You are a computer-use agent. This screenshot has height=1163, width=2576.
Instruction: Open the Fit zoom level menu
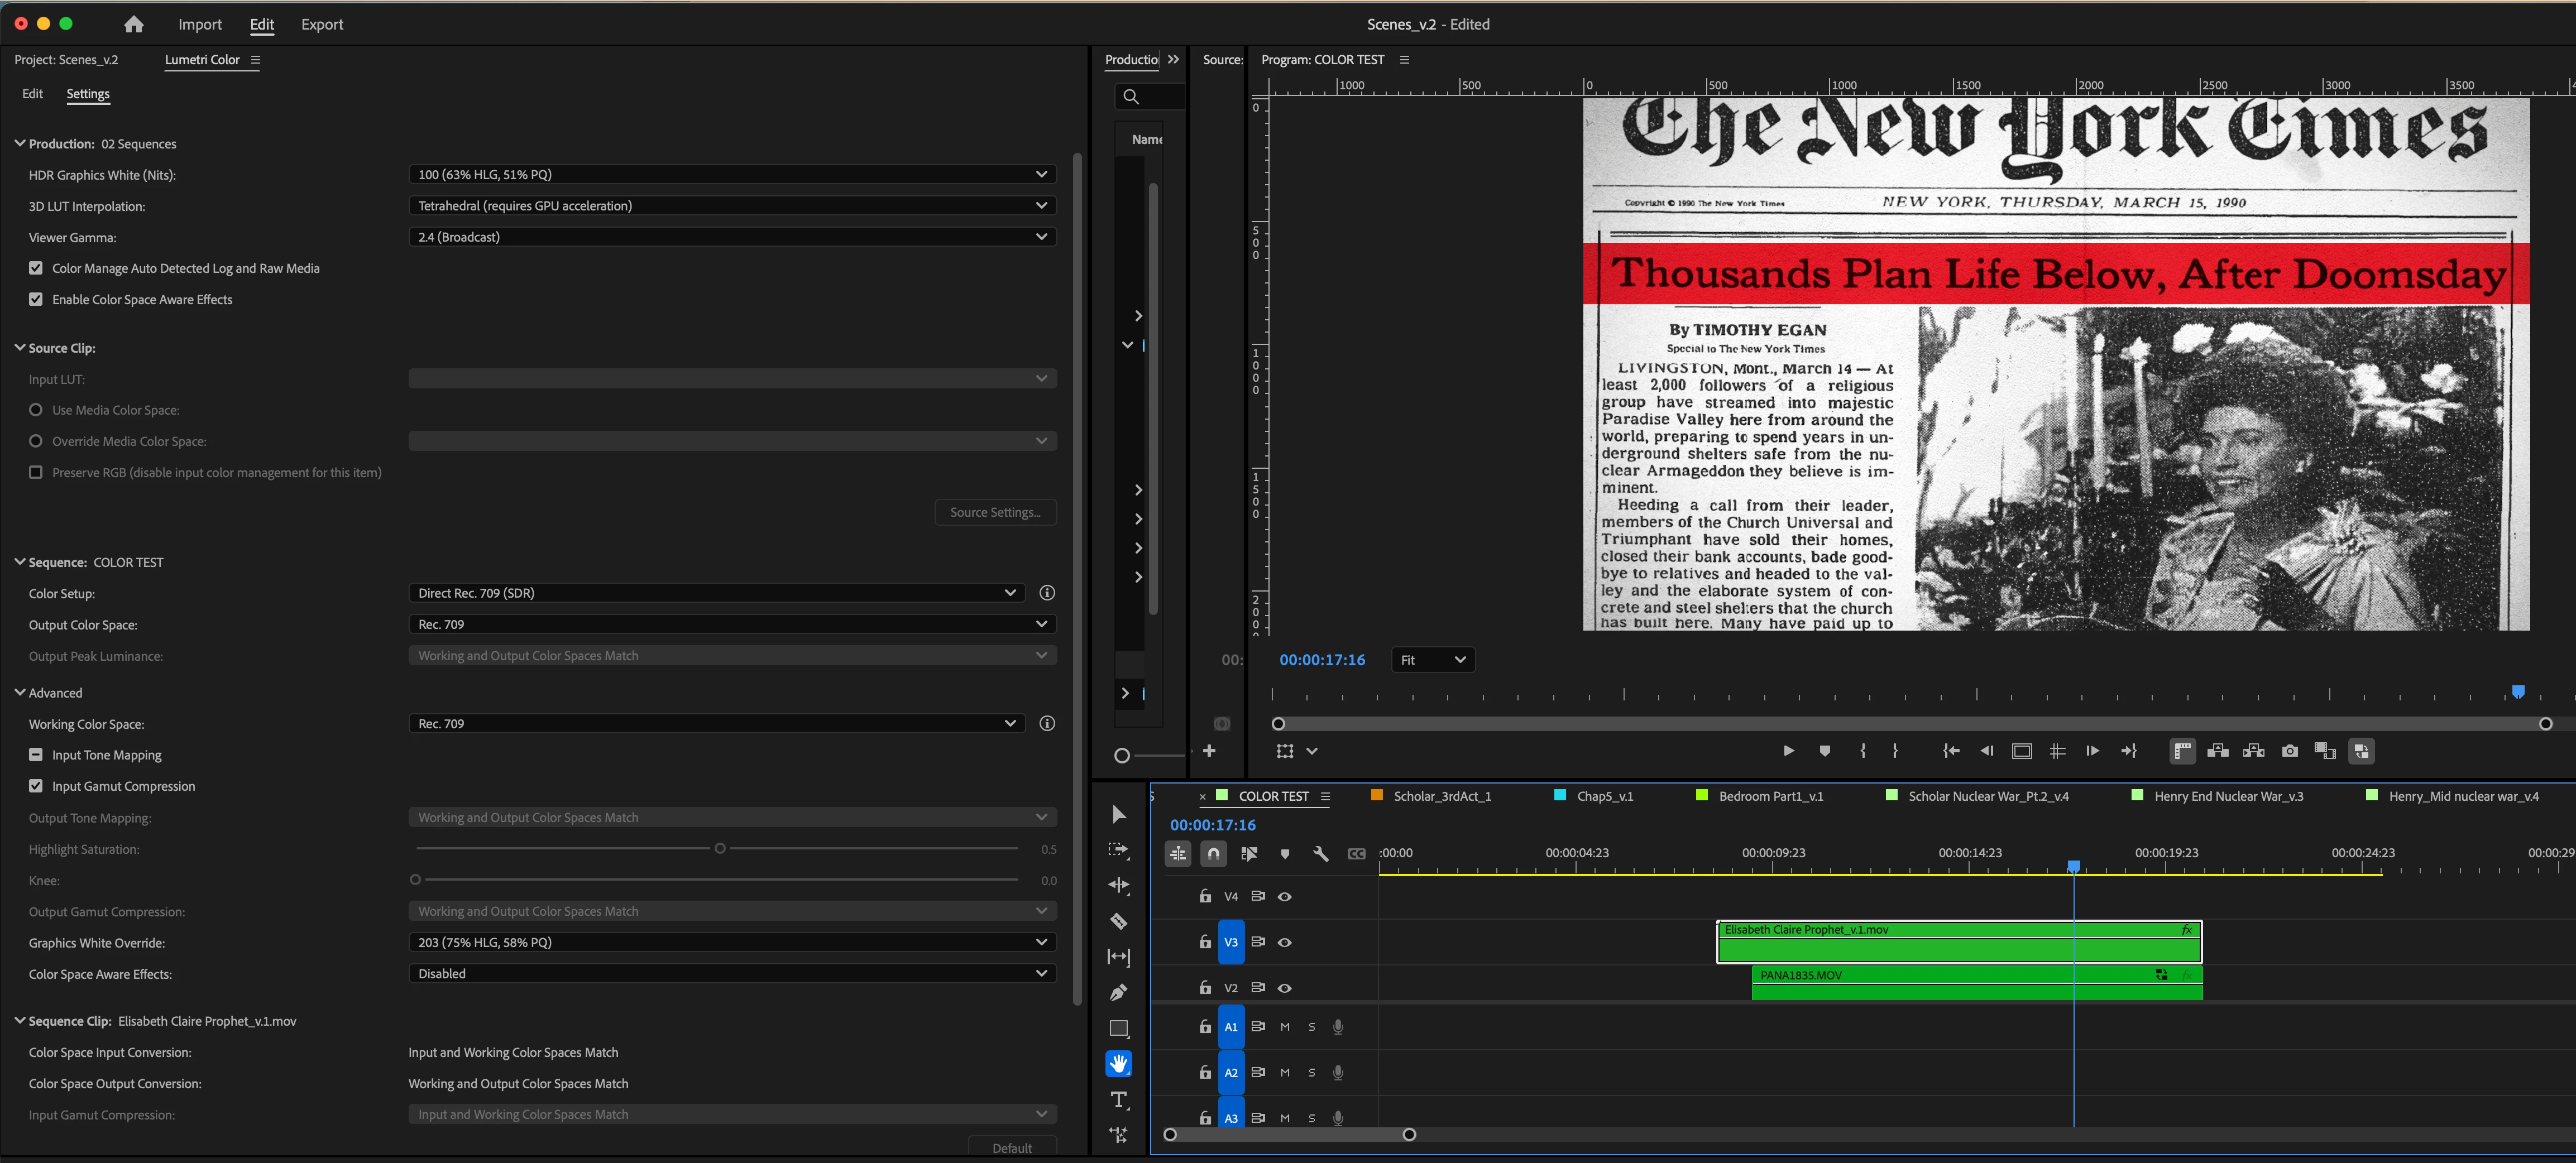pos(1433,660)
